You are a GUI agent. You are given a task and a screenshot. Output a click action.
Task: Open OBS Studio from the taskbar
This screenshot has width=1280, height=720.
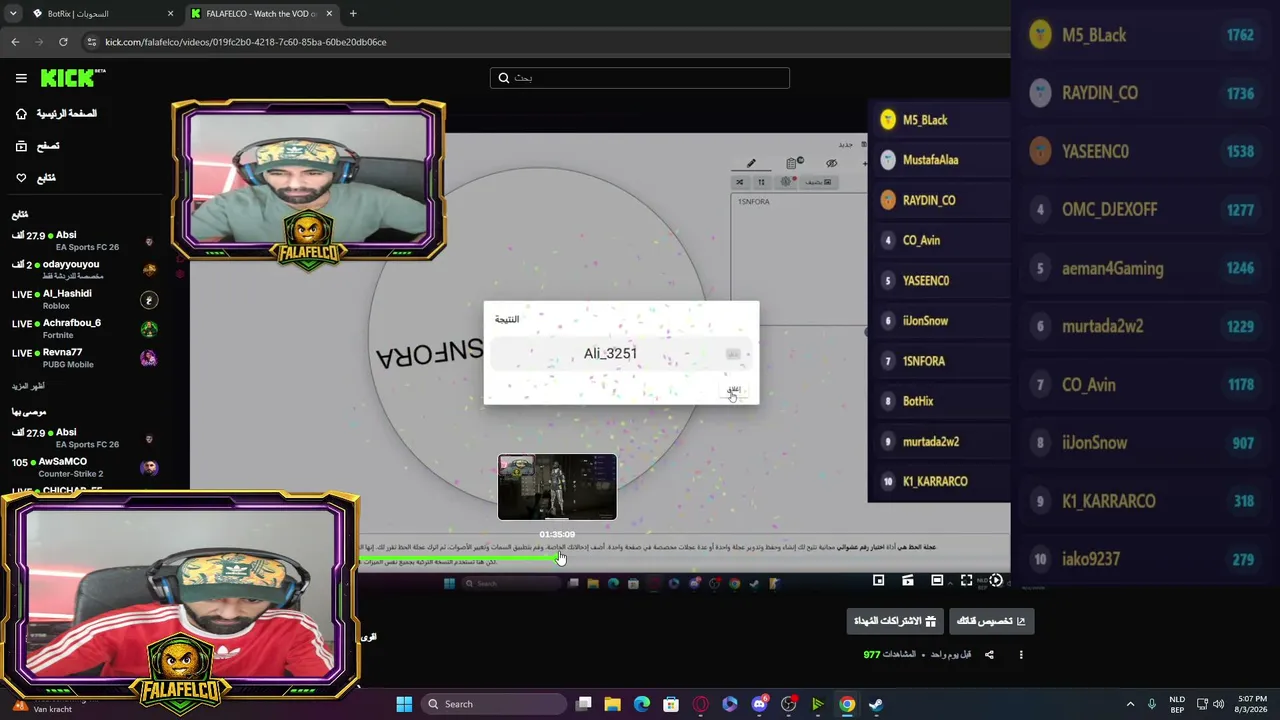pyautogui.click(x=788, y=704)
